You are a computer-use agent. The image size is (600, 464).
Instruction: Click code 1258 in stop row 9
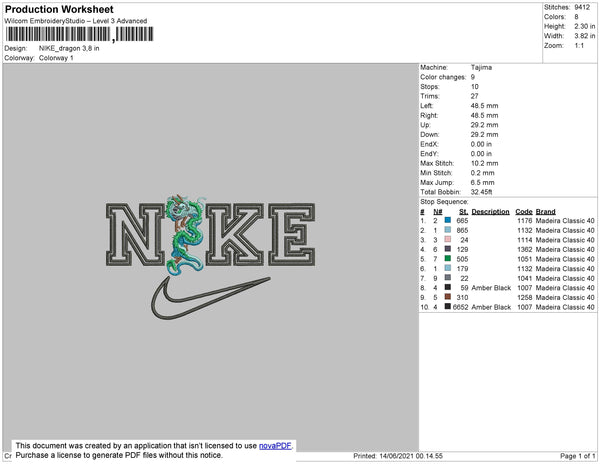[525, 297]
